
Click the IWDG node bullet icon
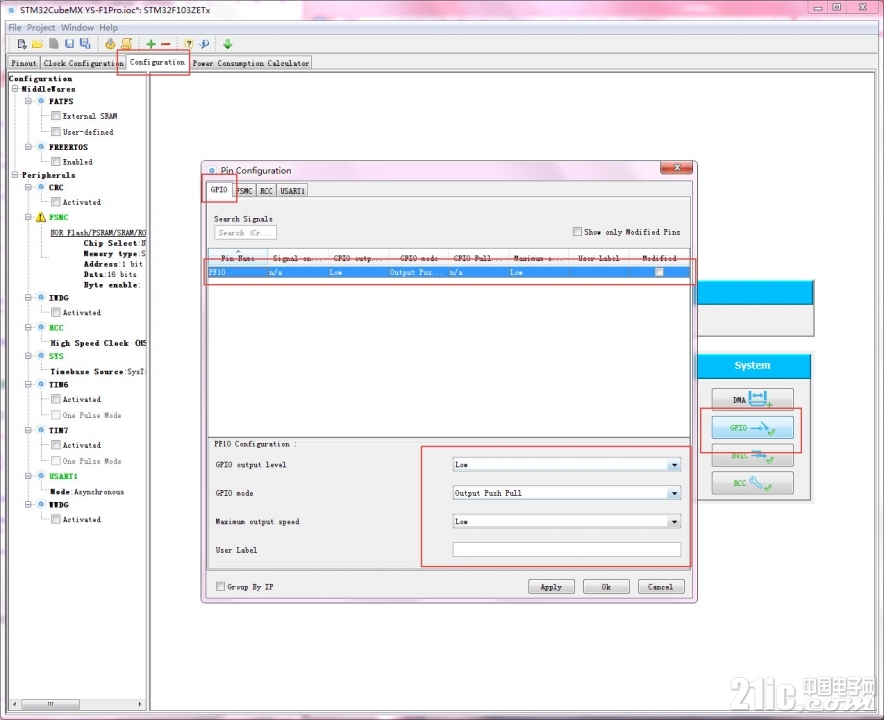(41, 297)
